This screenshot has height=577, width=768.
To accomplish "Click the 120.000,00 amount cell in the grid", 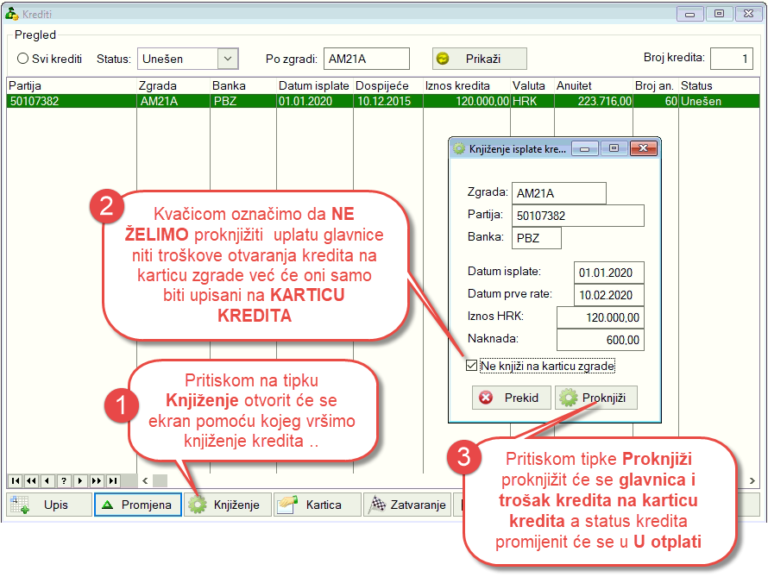I will [x=467, y=101].
